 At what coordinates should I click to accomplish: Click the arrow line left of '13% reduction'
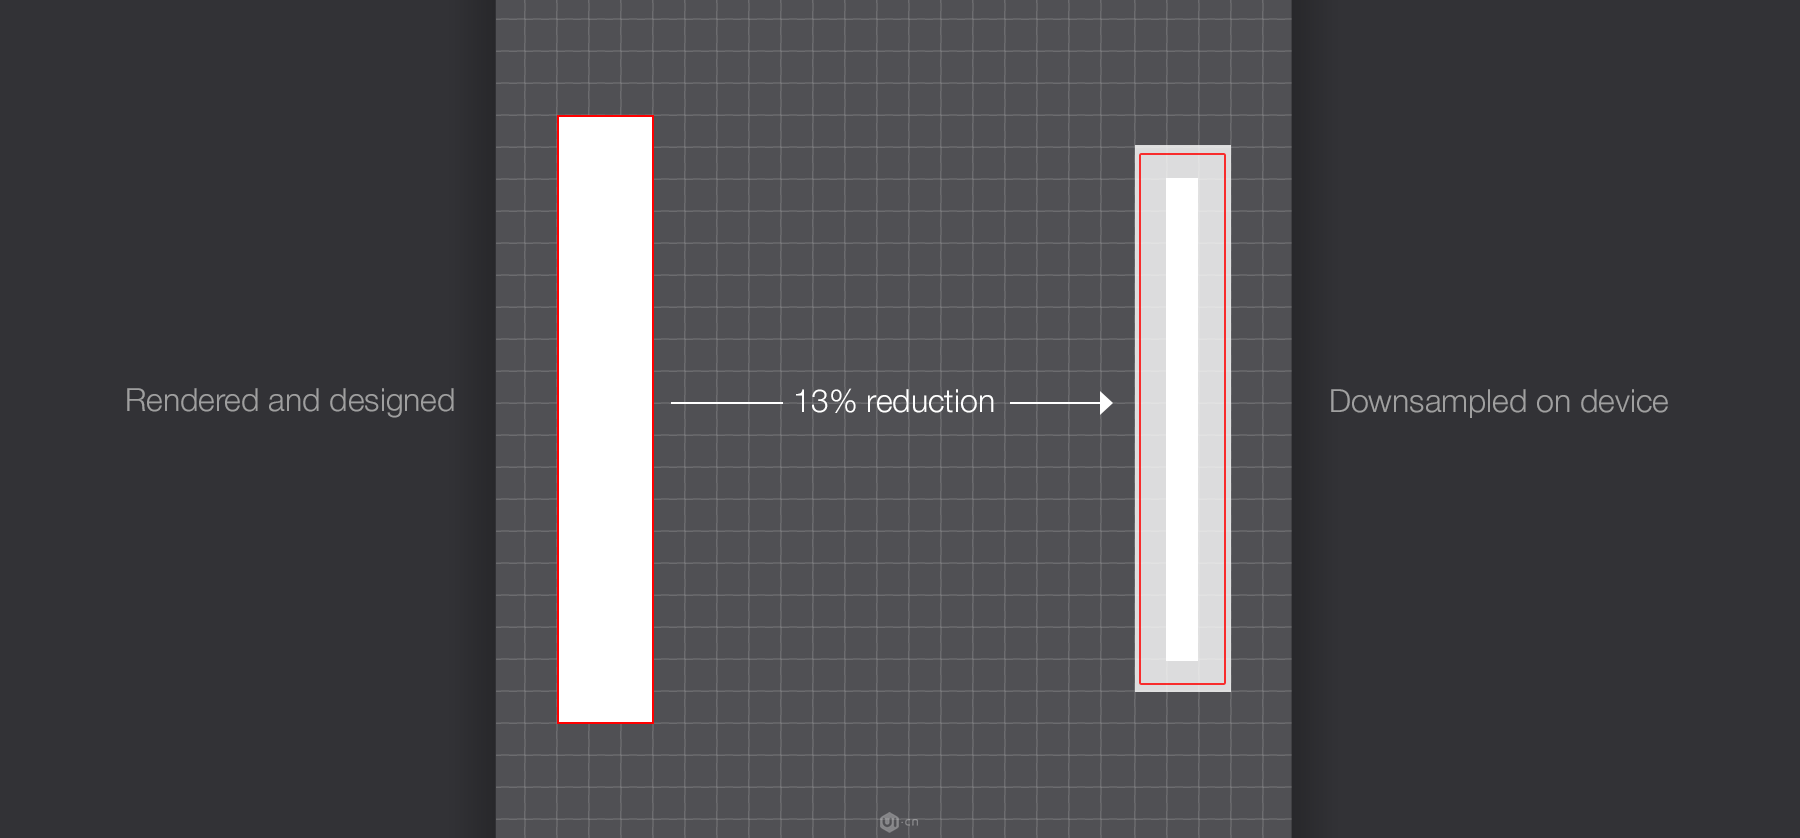[726, 403]
